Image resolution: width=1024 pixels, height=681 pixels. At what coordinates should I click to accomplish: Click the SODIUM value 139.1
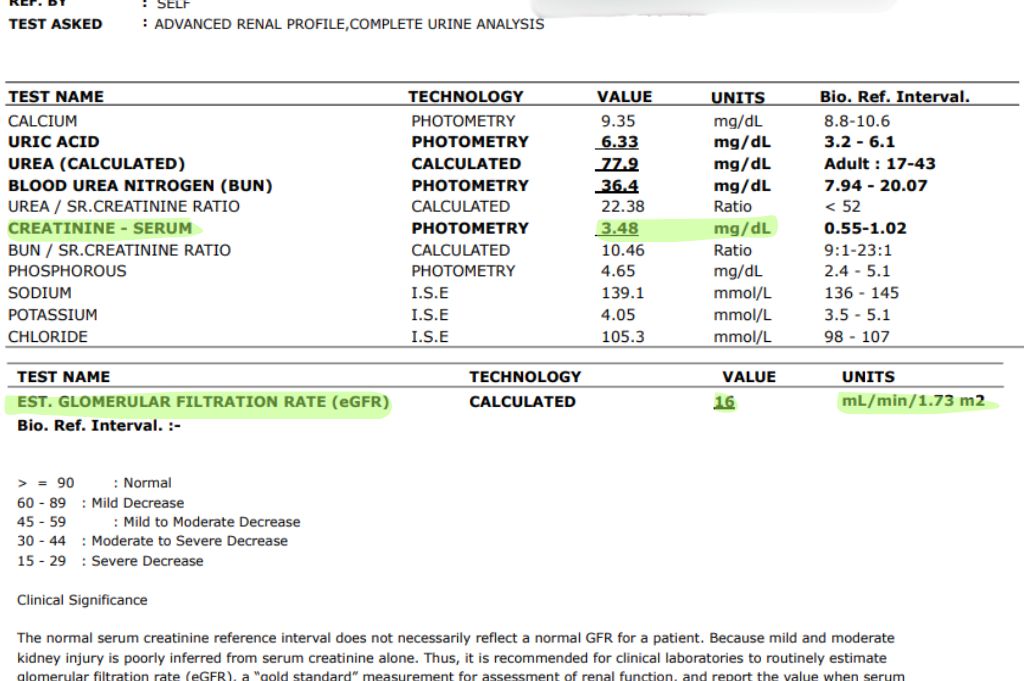coord(622,293)
